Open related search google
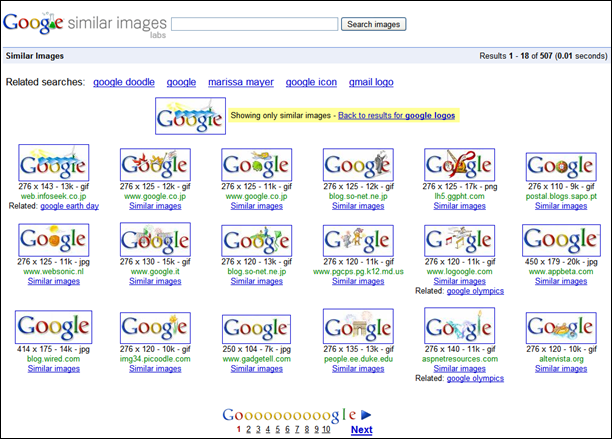 point(181,82)
